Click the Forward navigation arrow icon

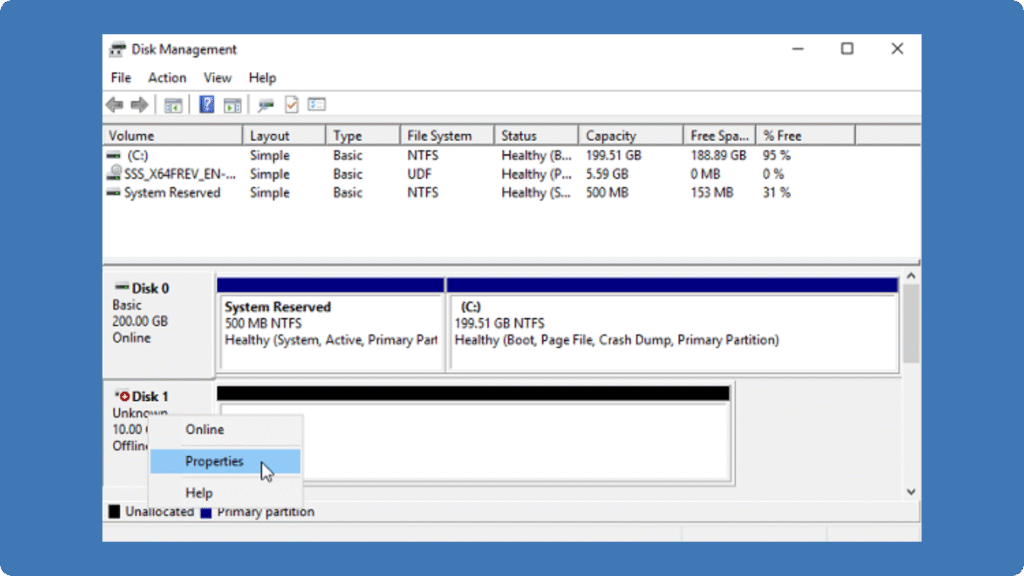[x=139, y=104]
